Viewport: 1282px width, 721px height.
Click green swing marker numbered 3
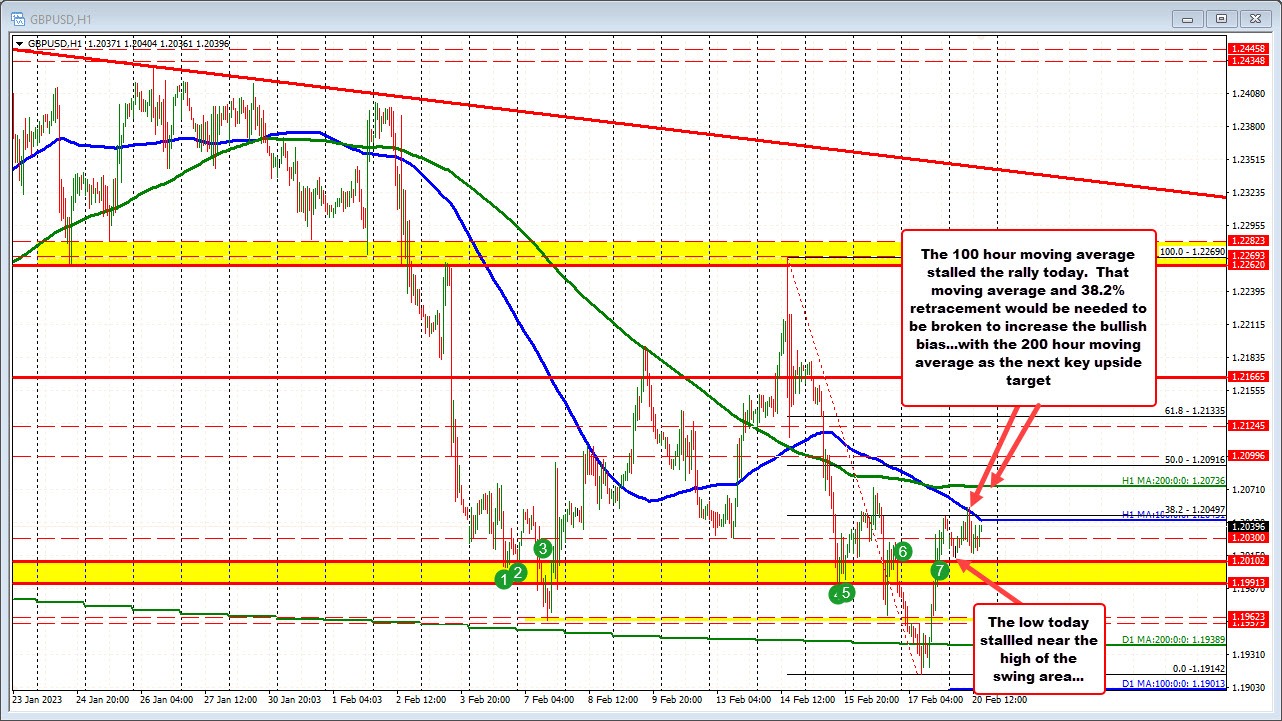click(545, 548)
